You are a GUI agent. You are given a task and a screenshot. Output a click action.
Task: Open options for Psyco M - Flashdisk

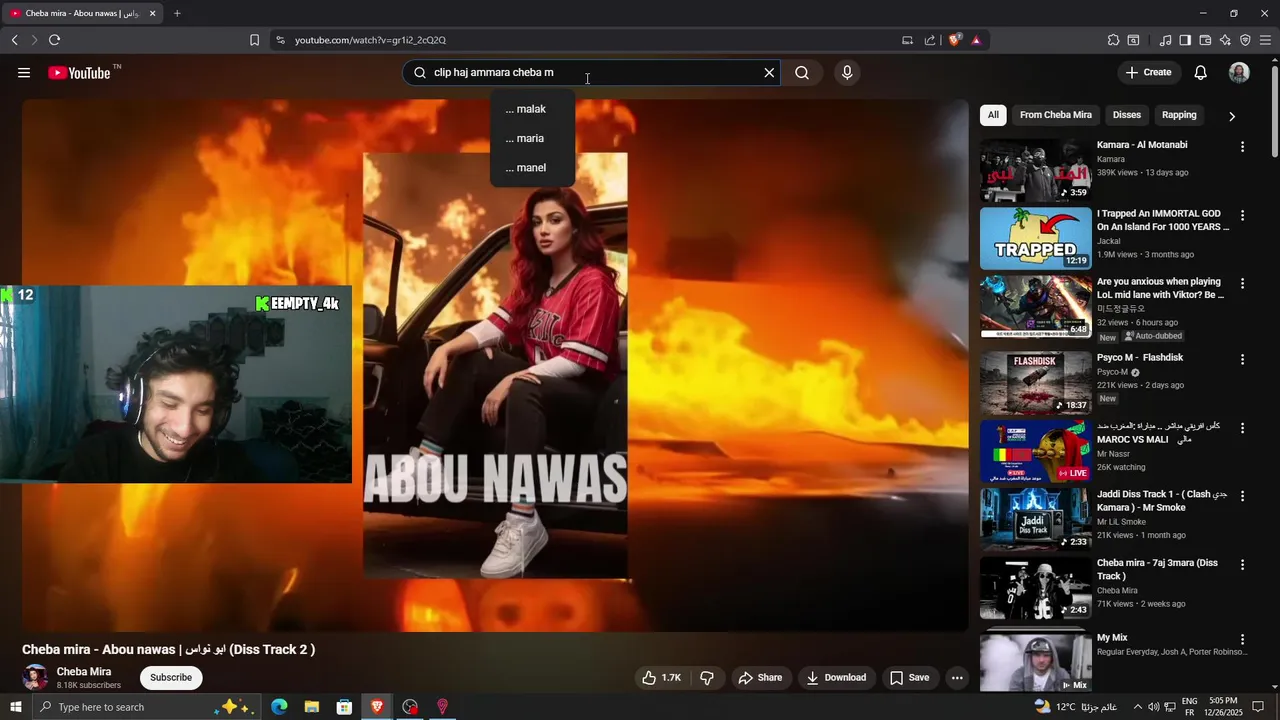[1242, 360]
